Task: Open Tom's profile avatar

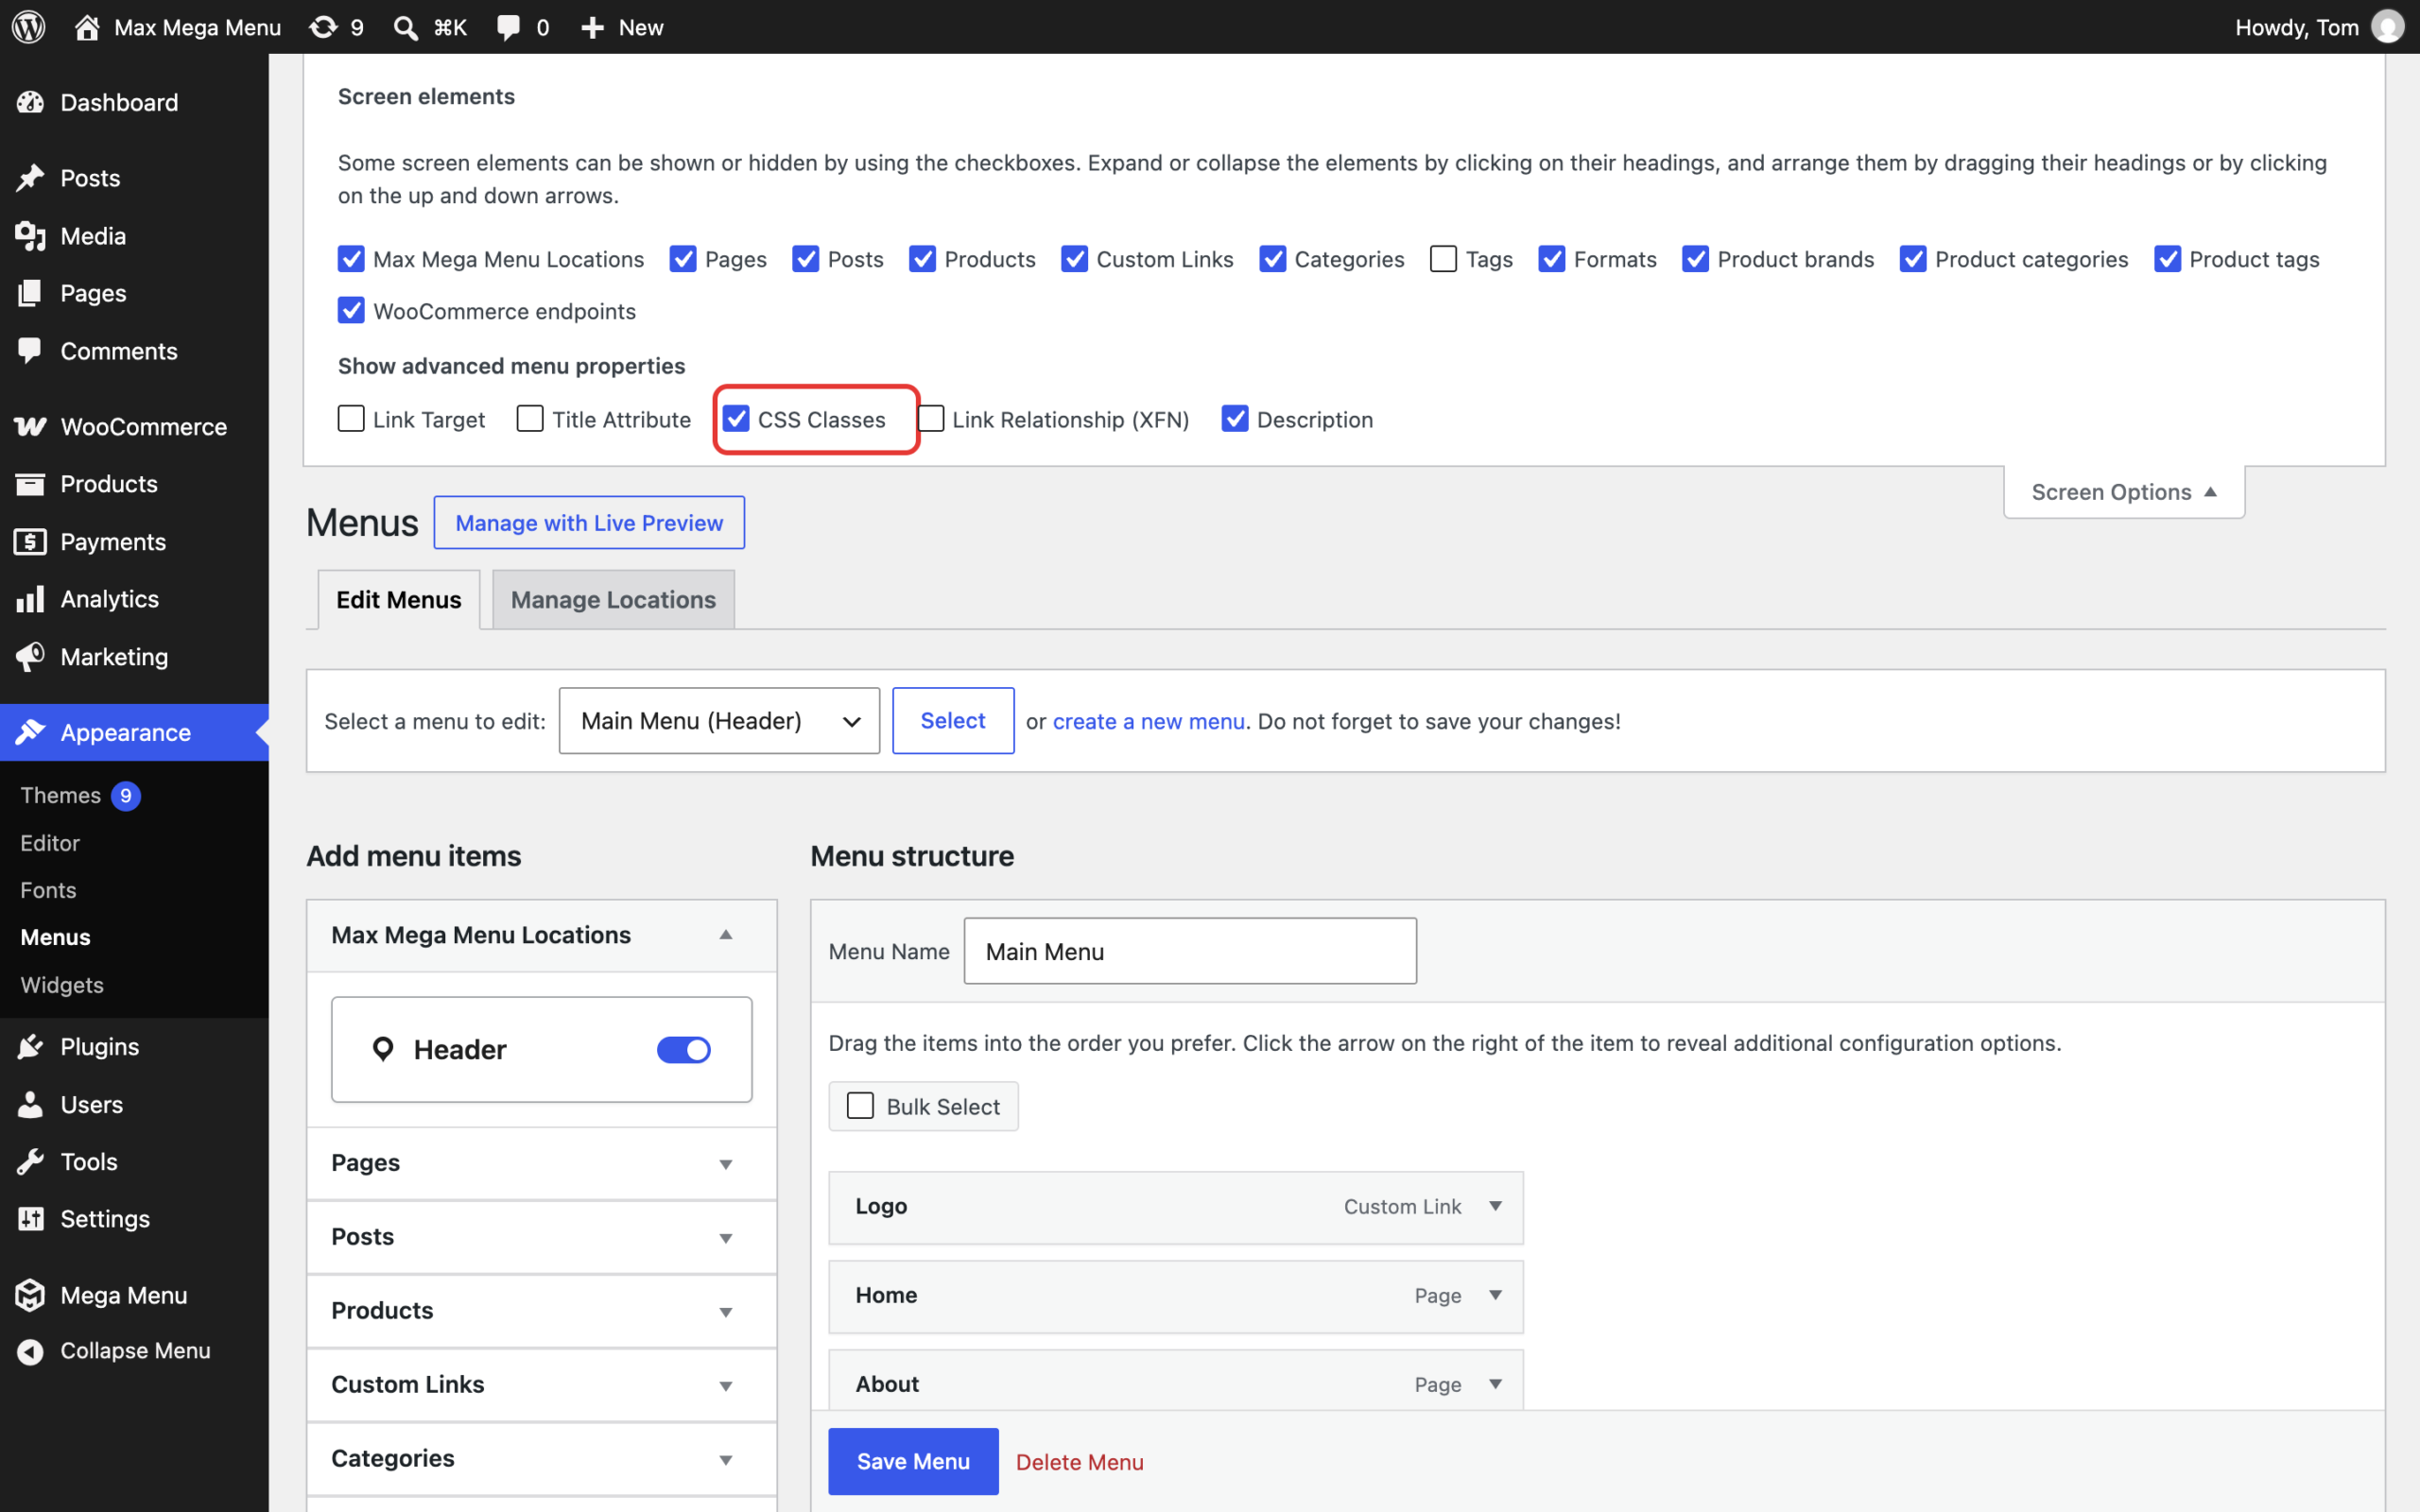Action: click(2388, 27)
